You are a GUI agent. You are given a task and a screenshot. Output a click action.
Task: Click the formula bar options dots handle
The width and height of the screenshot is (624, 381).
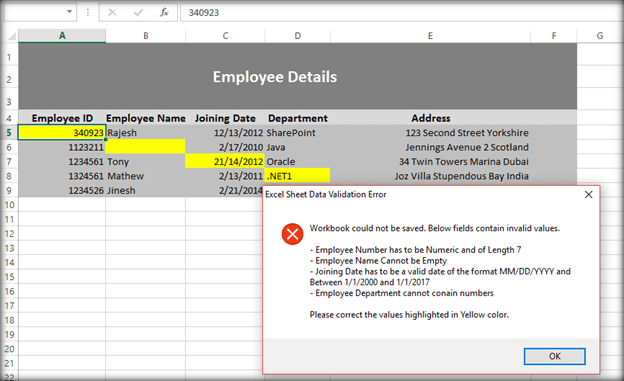(x=88, y=13)
